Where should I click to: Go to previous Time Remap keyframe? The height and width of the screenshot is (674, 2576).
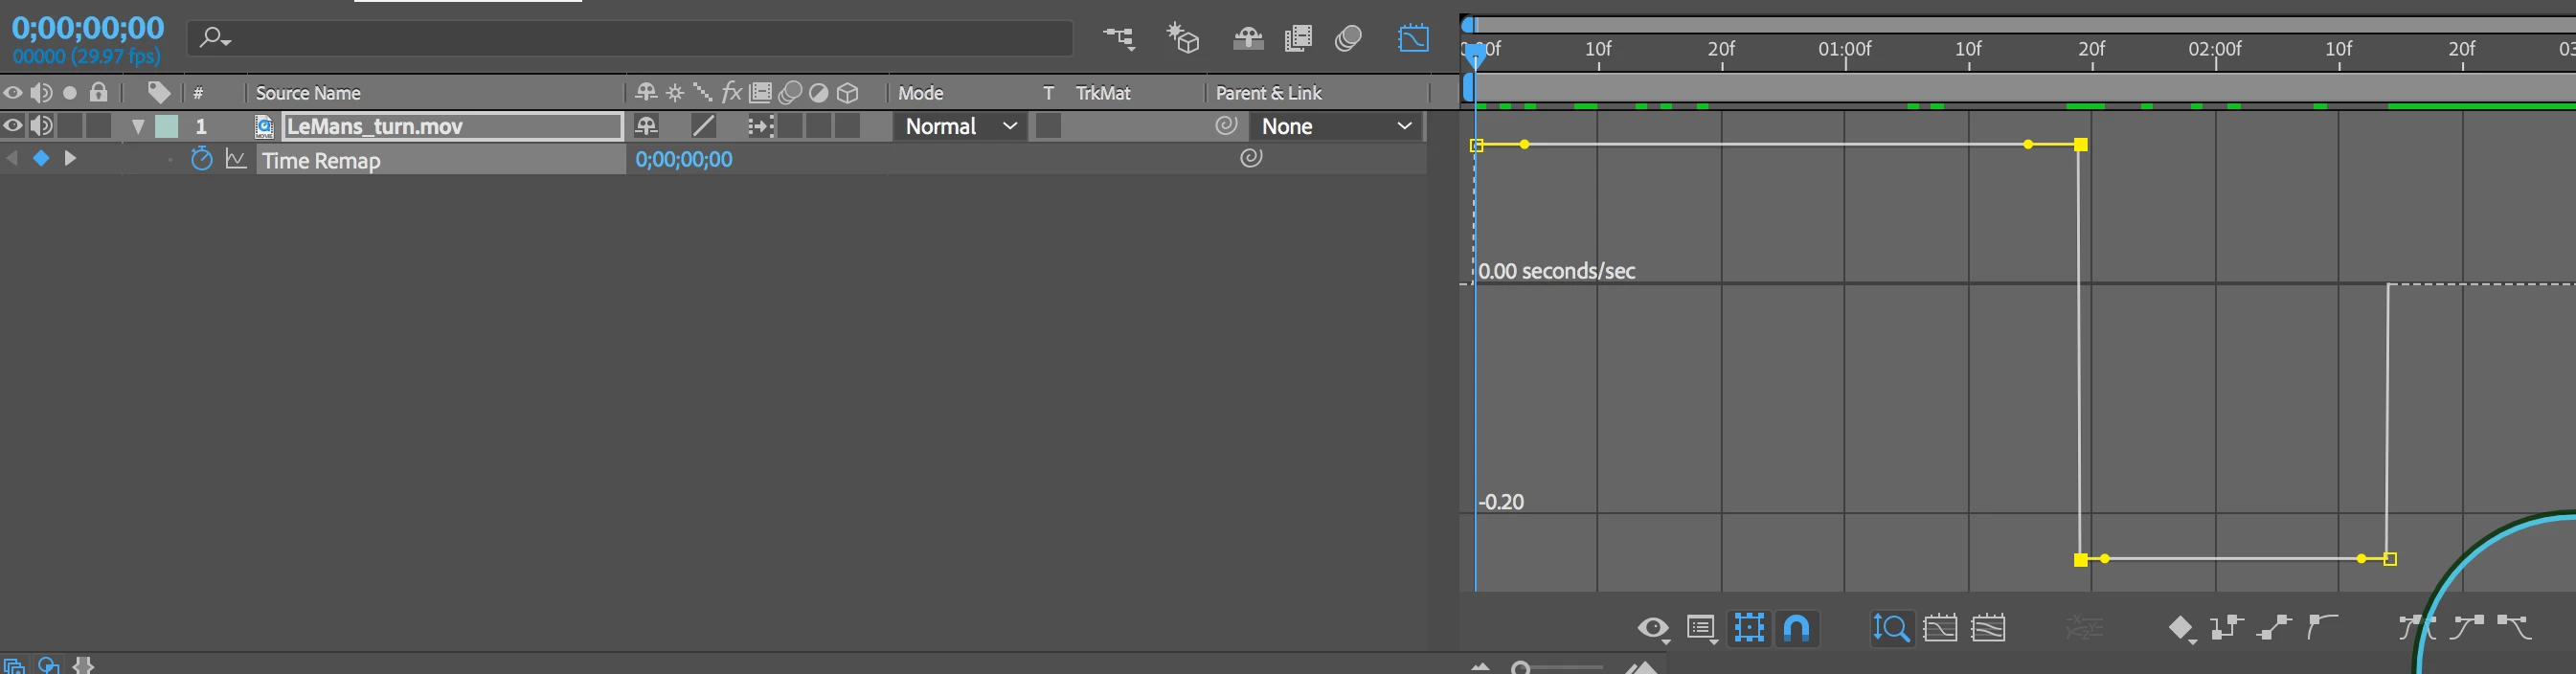click(12, 158)
